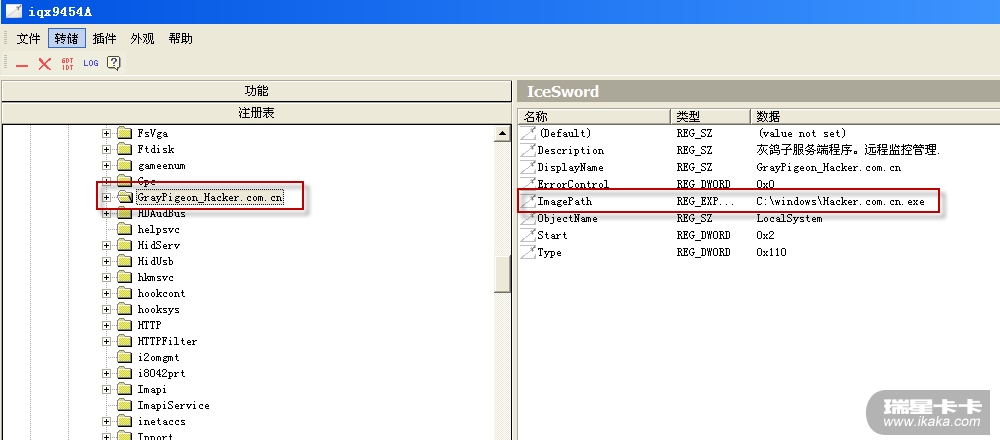Select the inetaccs key label
The width and height of the screenshot is (1000, 440).
point(161,422)
